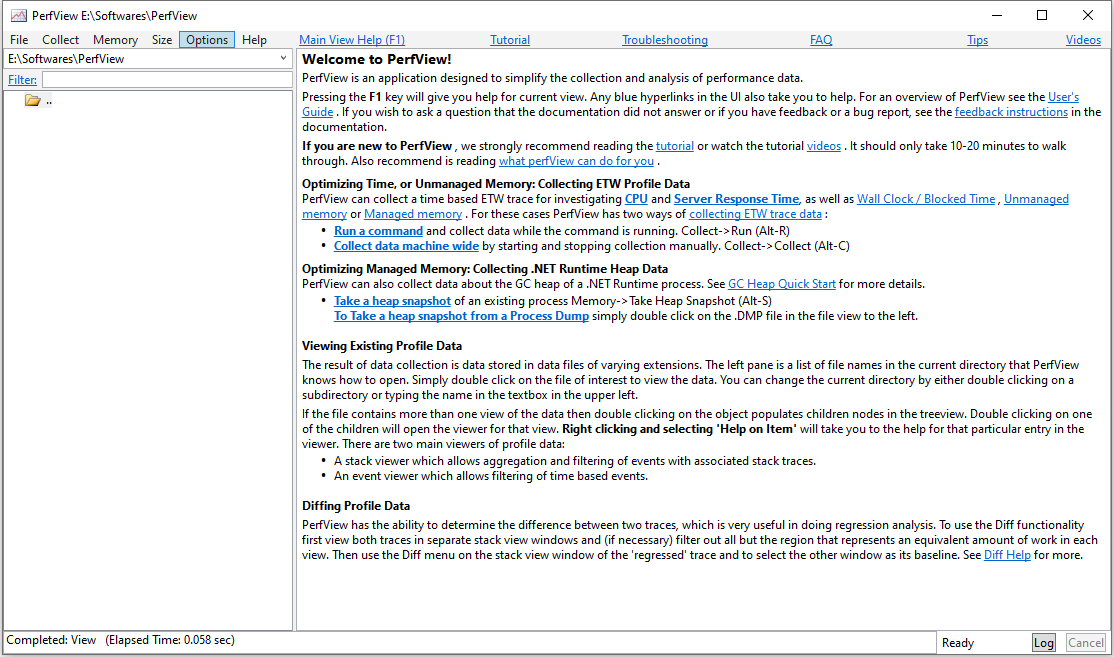Open the Filter help link

[23, 80]
